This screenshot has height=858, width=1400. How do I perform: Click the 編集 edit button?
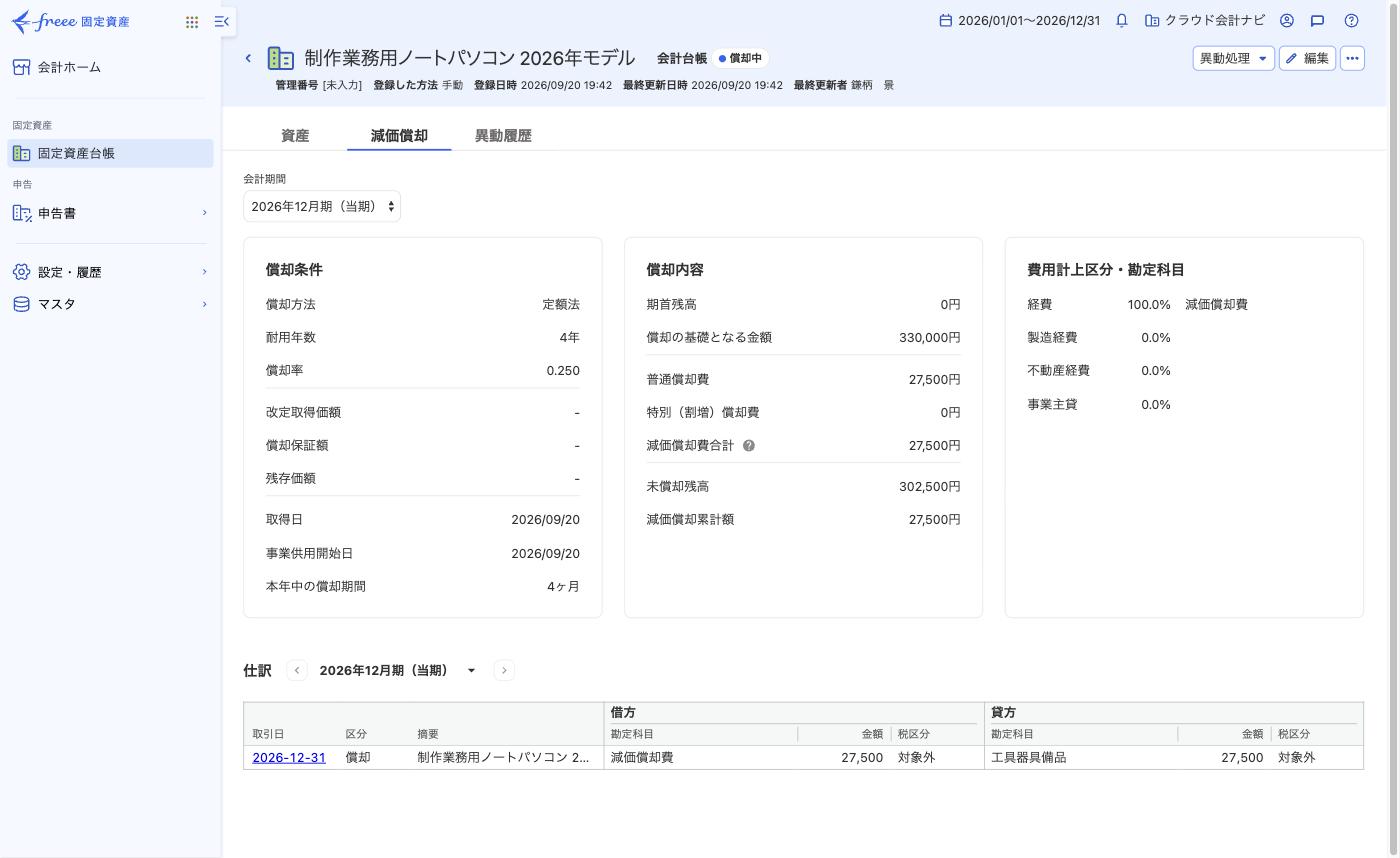click(1307, 58)
